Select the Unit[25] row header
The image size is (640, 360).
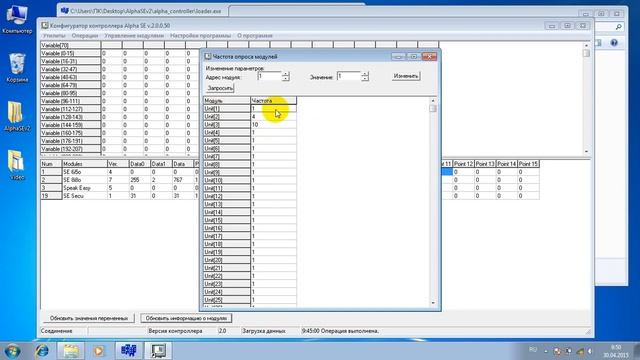coord(227,300)
